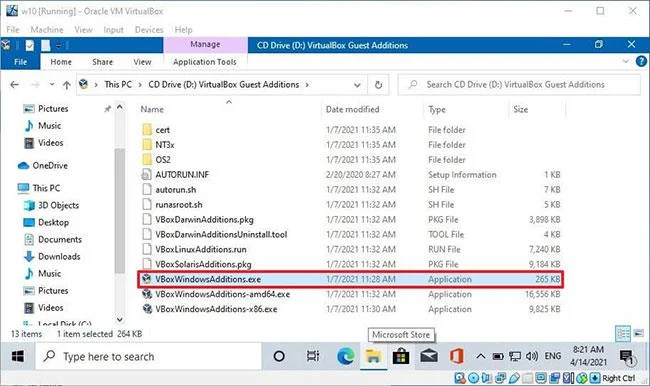
Task: Switch to the Home ribbon tab
Action: 61,62
